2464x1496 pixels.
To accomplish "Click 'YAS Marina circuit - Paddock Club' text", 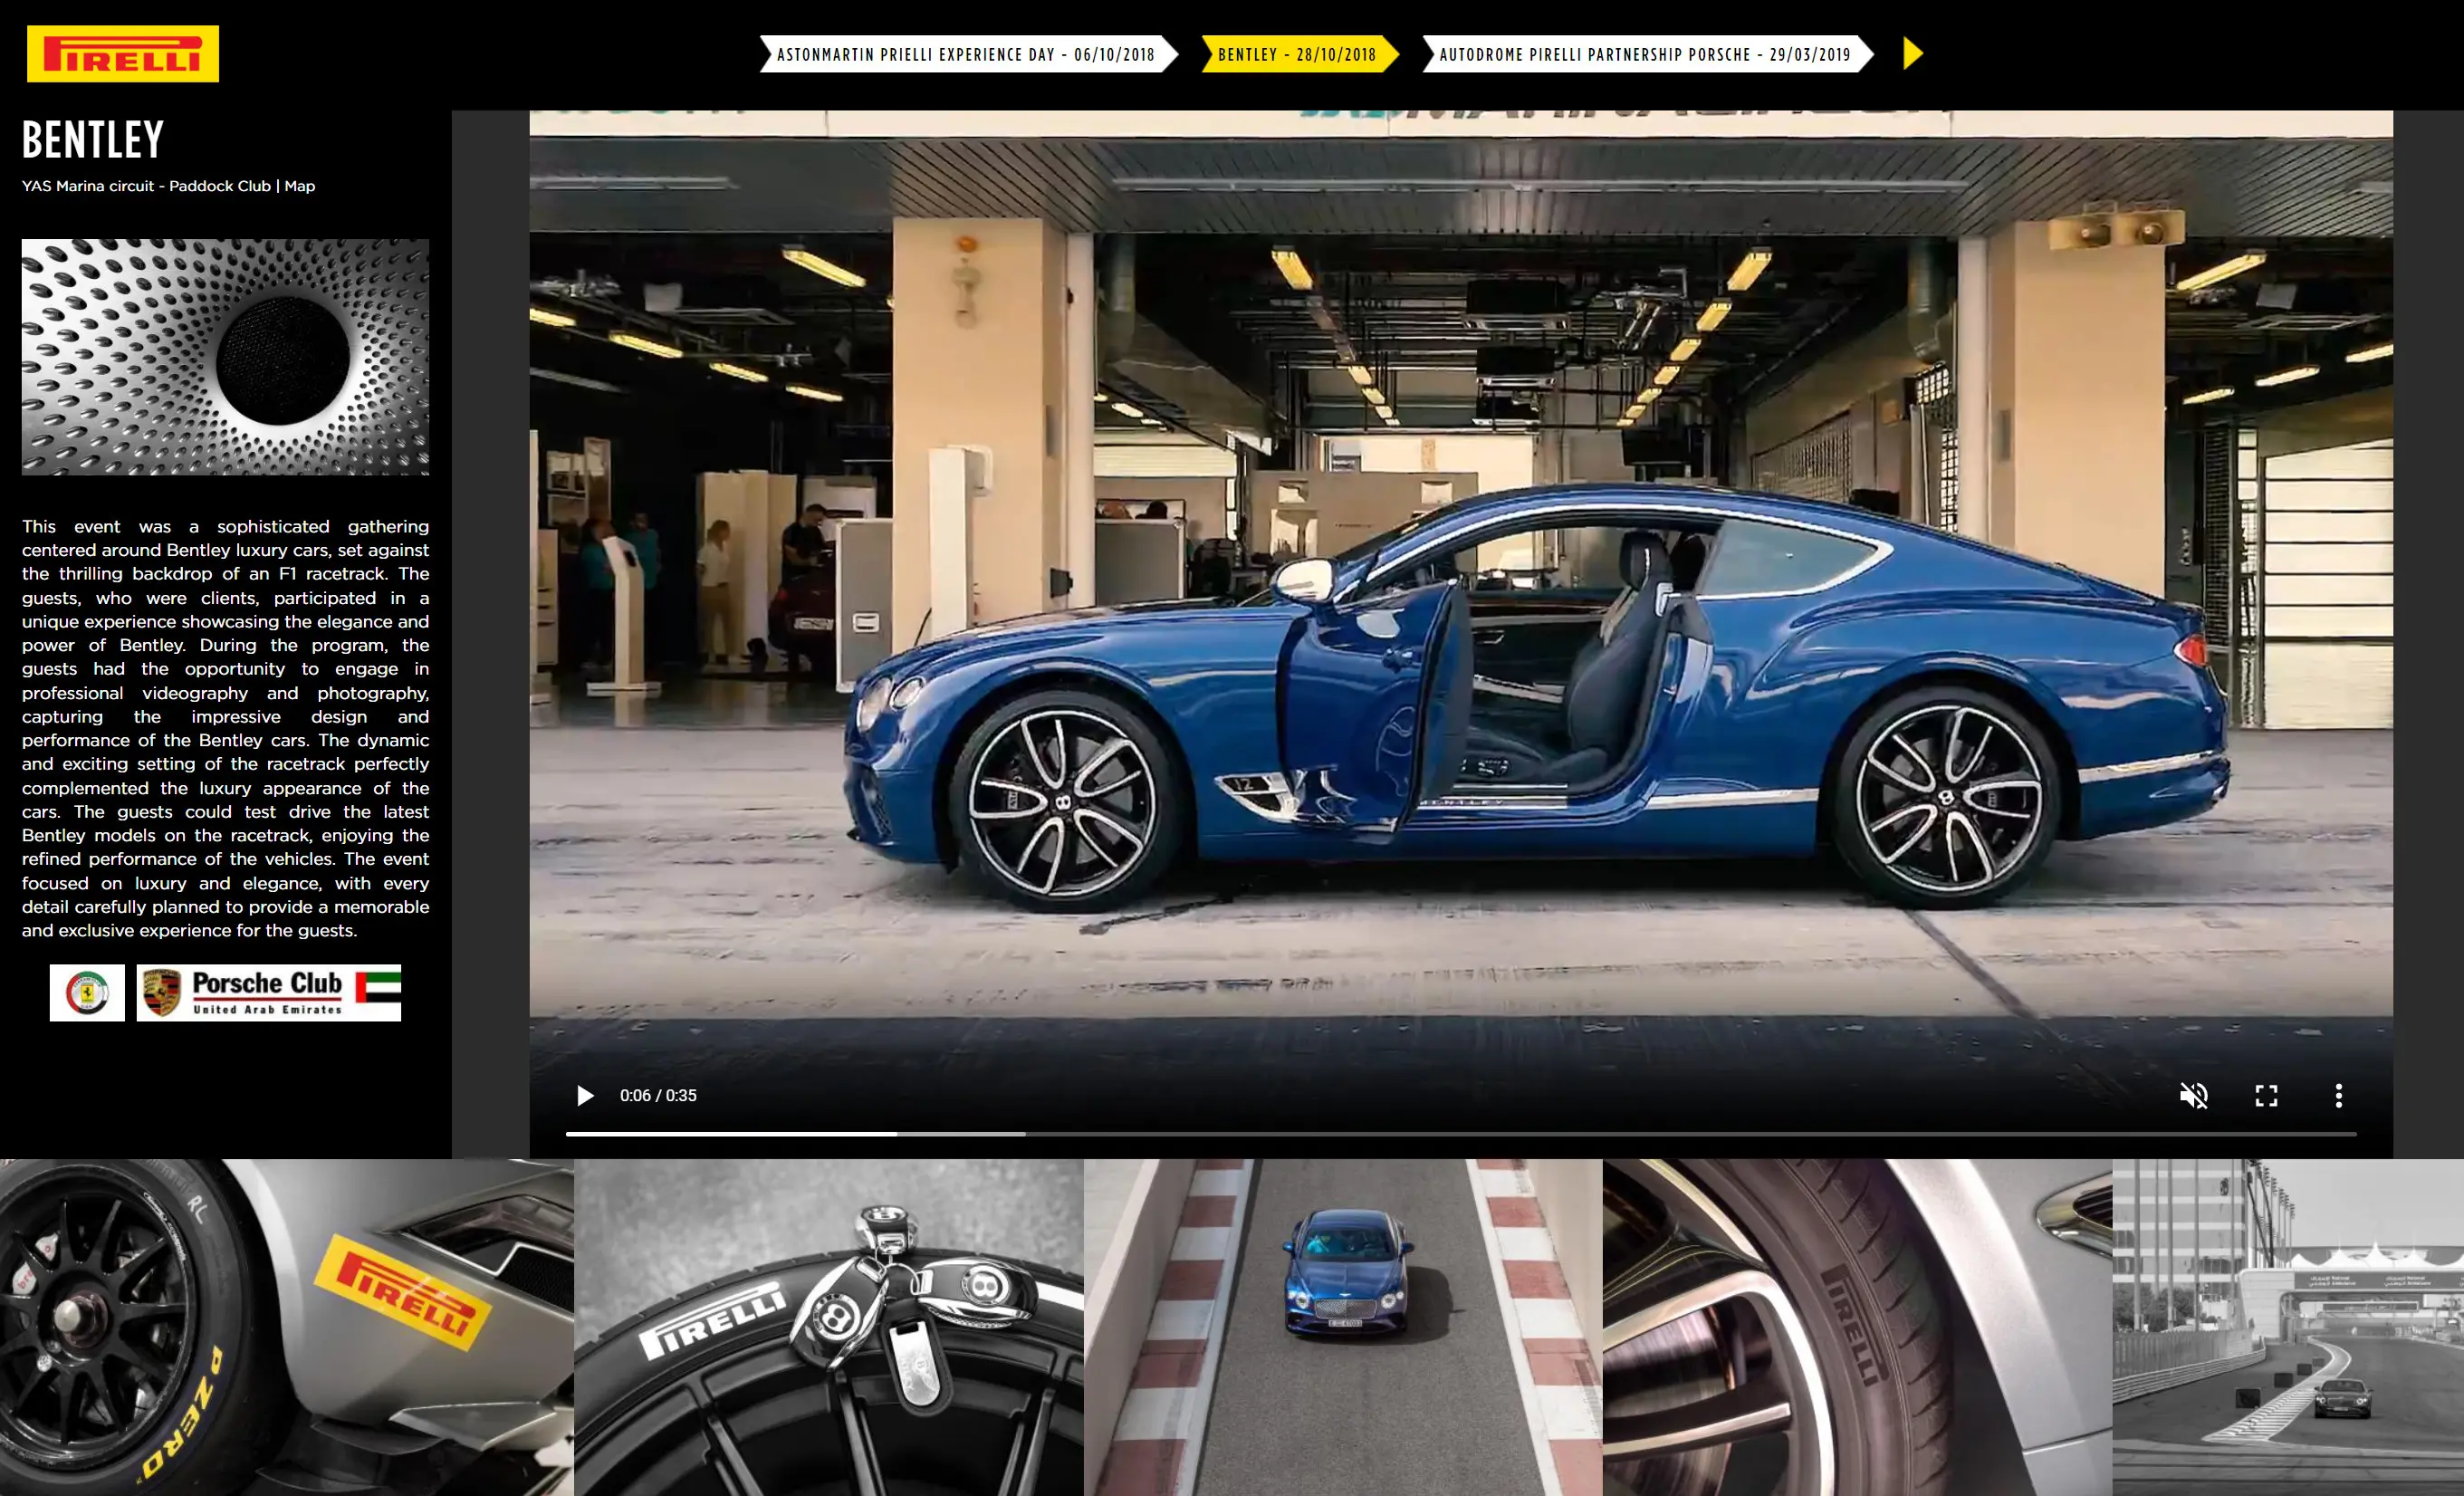I will tap(146, 186).
